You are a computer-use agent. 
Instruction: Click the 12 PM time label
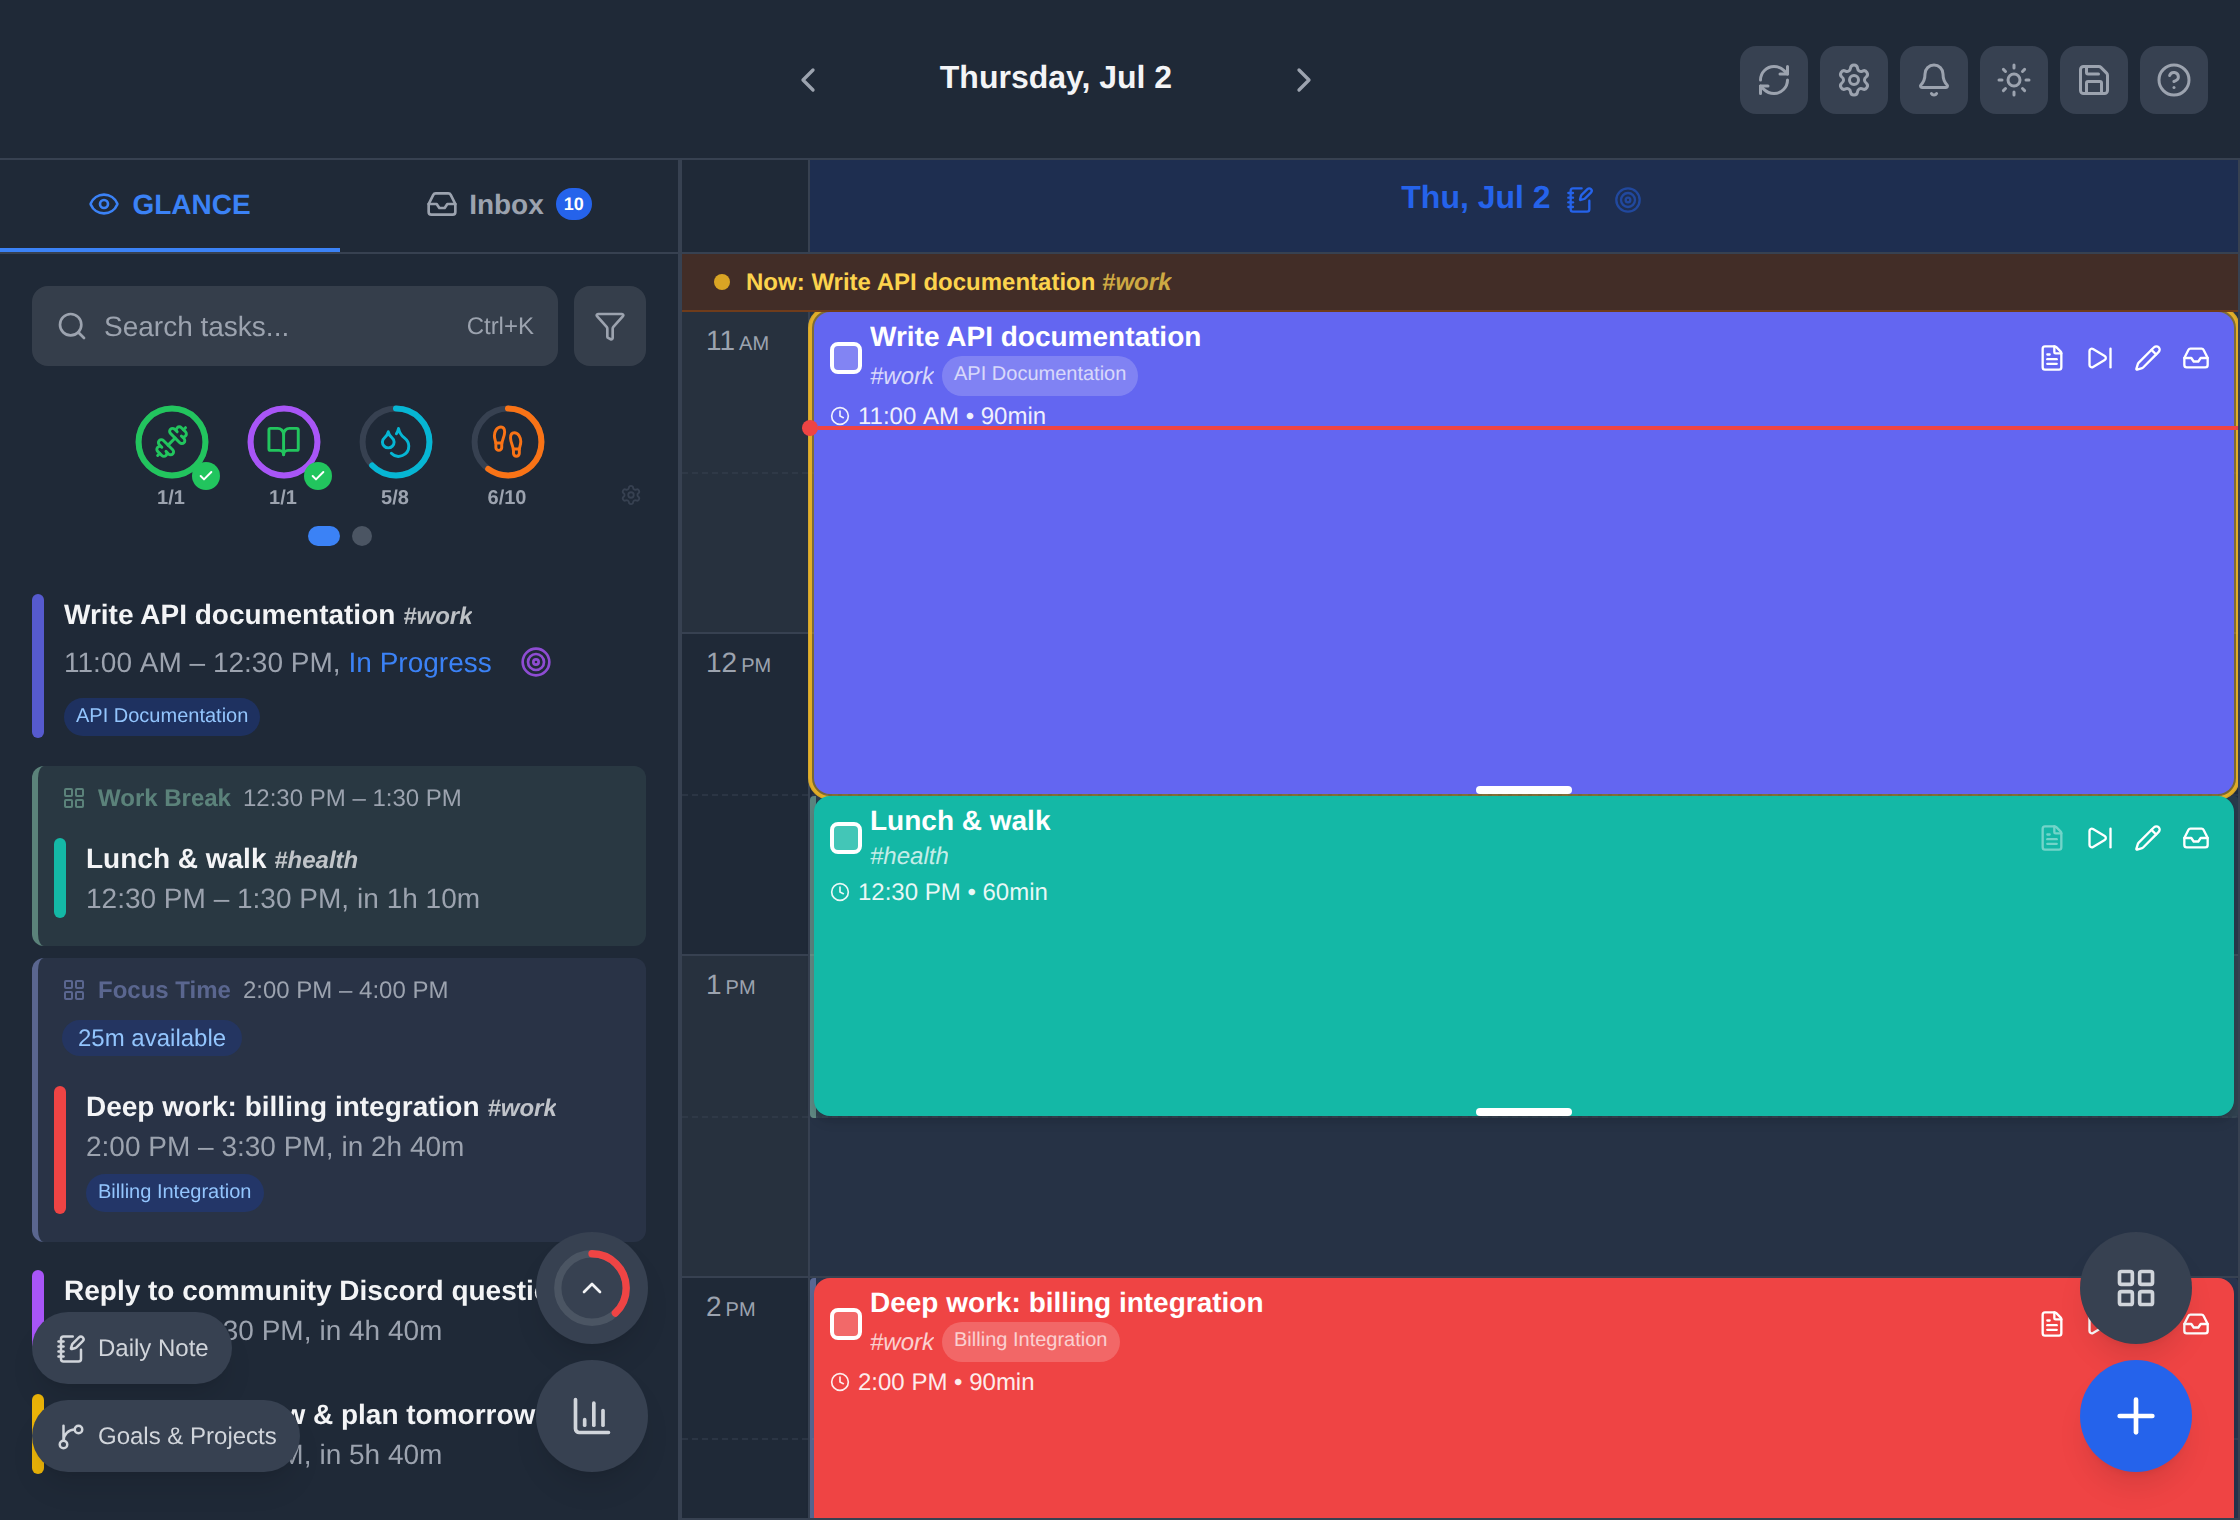[738, 663]
